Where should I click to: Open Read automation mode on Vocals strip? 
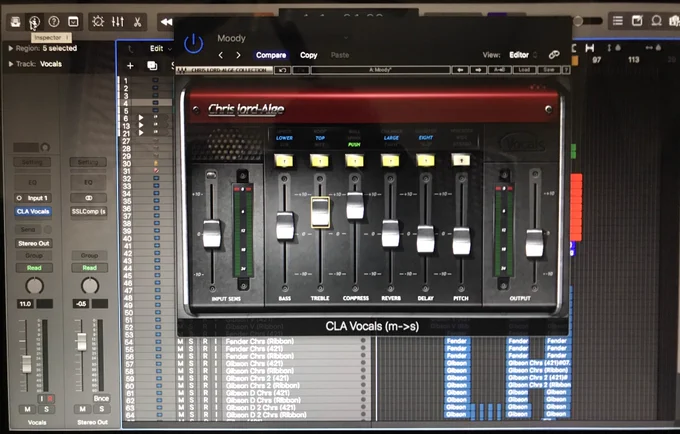[x=34, y=268]
